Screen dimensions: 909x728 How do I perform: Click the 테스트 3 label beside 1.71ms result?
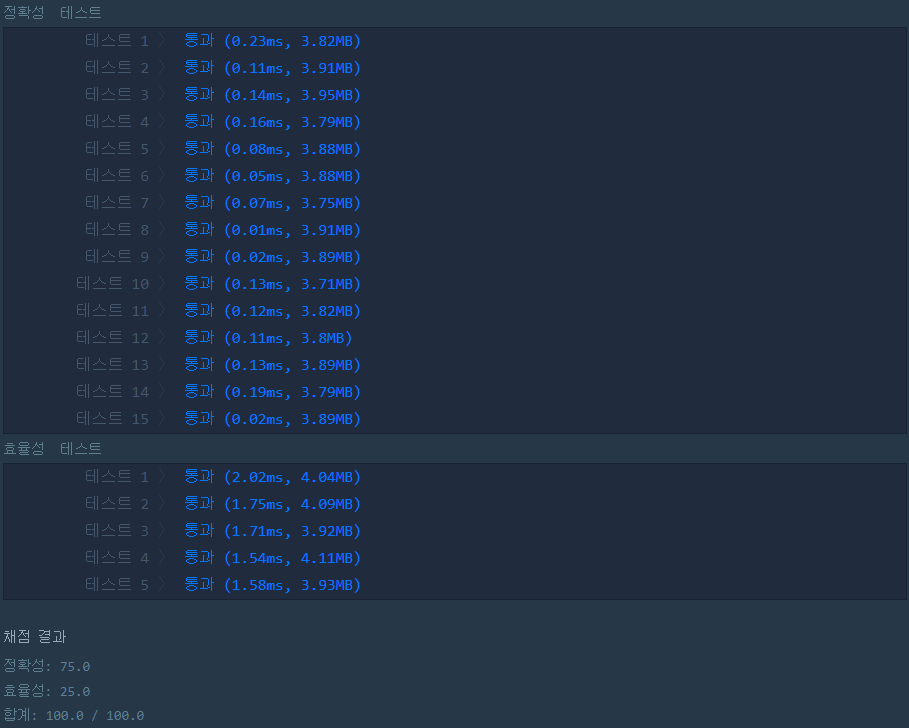tap(117, 531)
